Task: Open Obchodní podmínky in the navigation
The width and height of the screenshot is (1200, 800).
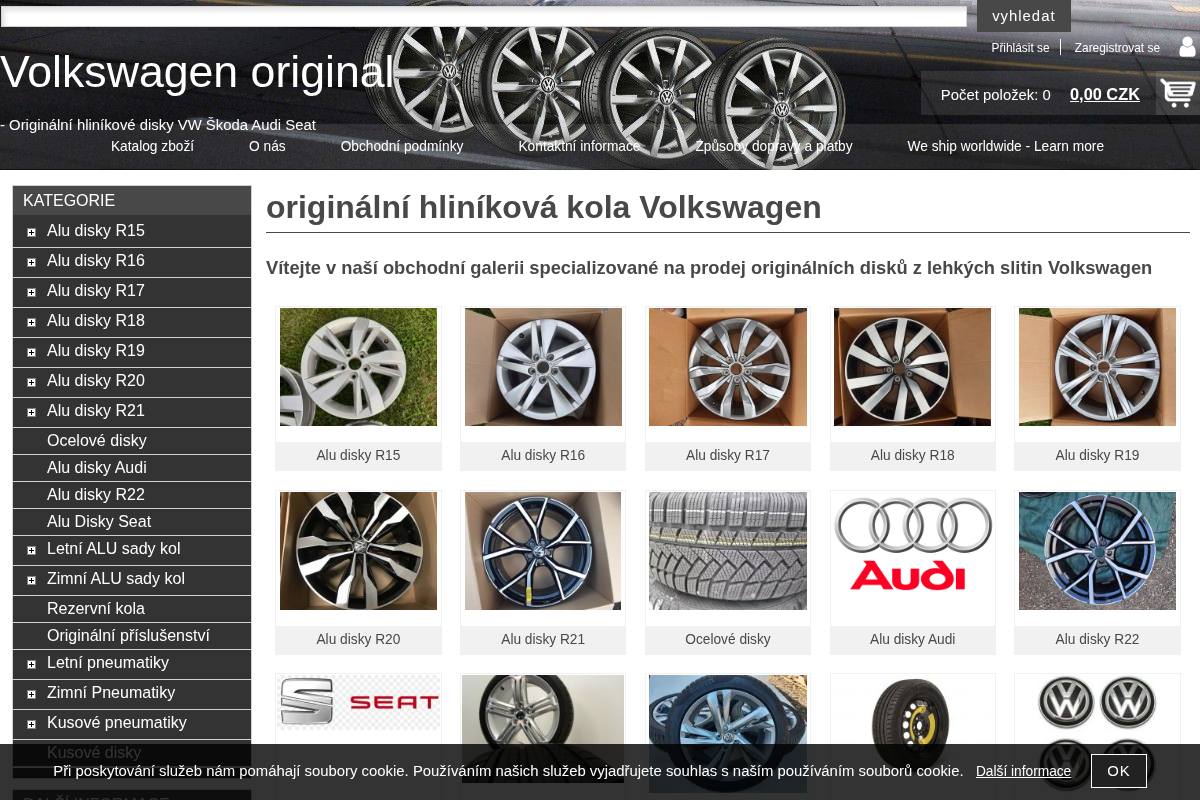Action: [402, 146]
